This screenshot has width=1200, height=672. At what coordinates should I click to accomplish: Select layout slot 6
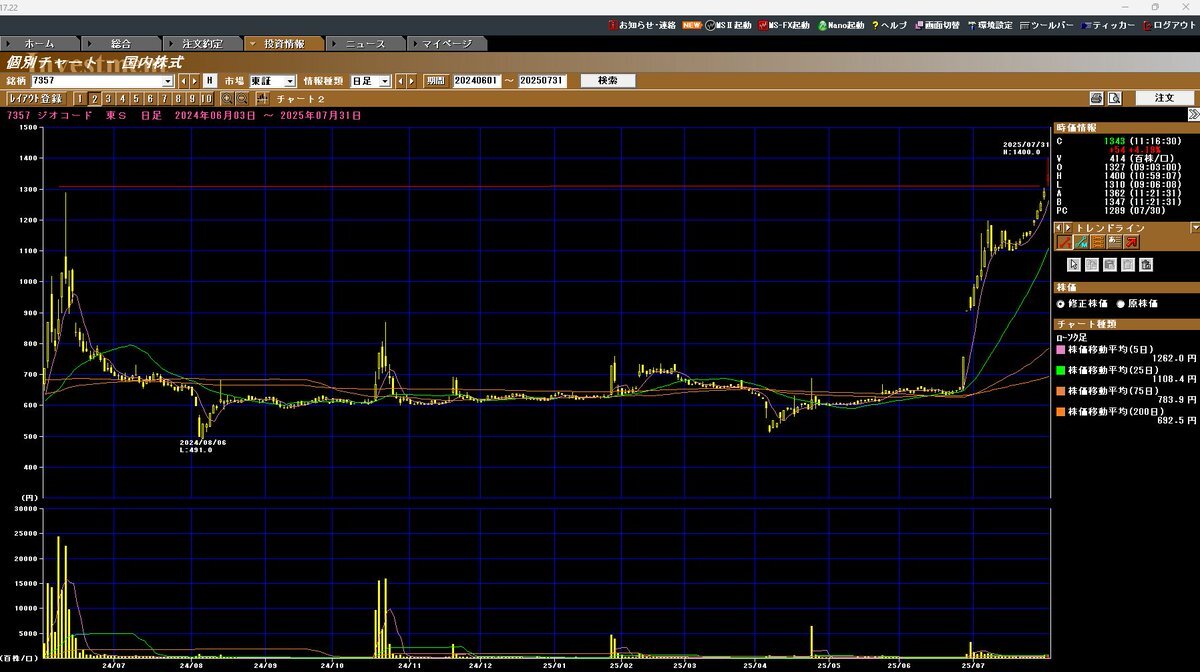(x=149, y=98)
